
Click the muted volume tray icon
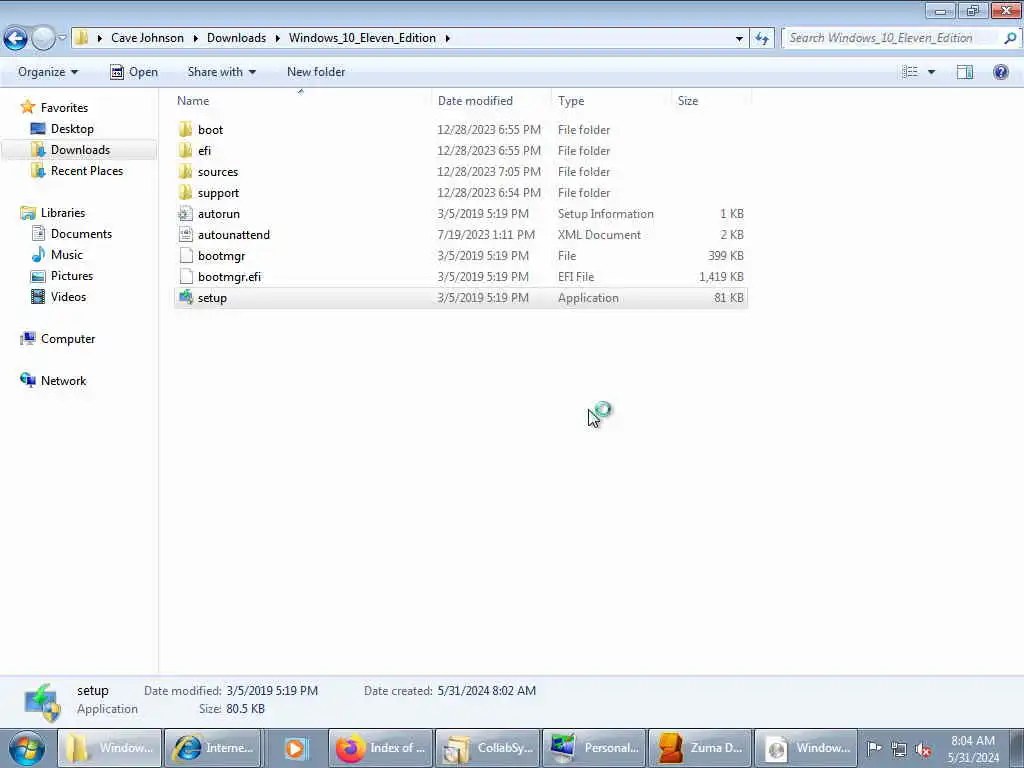(923, 749)
